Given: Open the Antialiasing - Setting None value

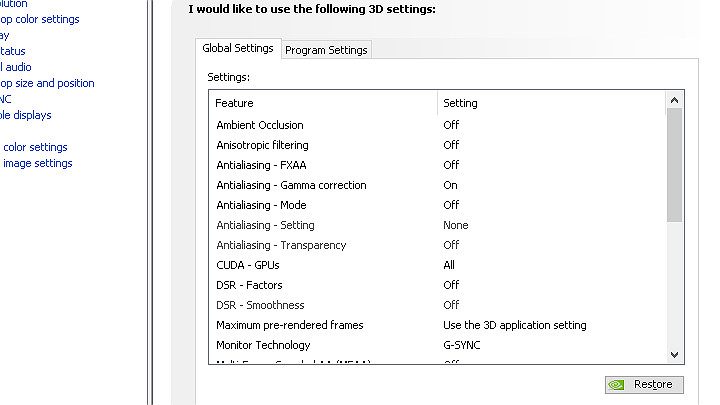Looking at the screenshot, I should coord(456,225).
